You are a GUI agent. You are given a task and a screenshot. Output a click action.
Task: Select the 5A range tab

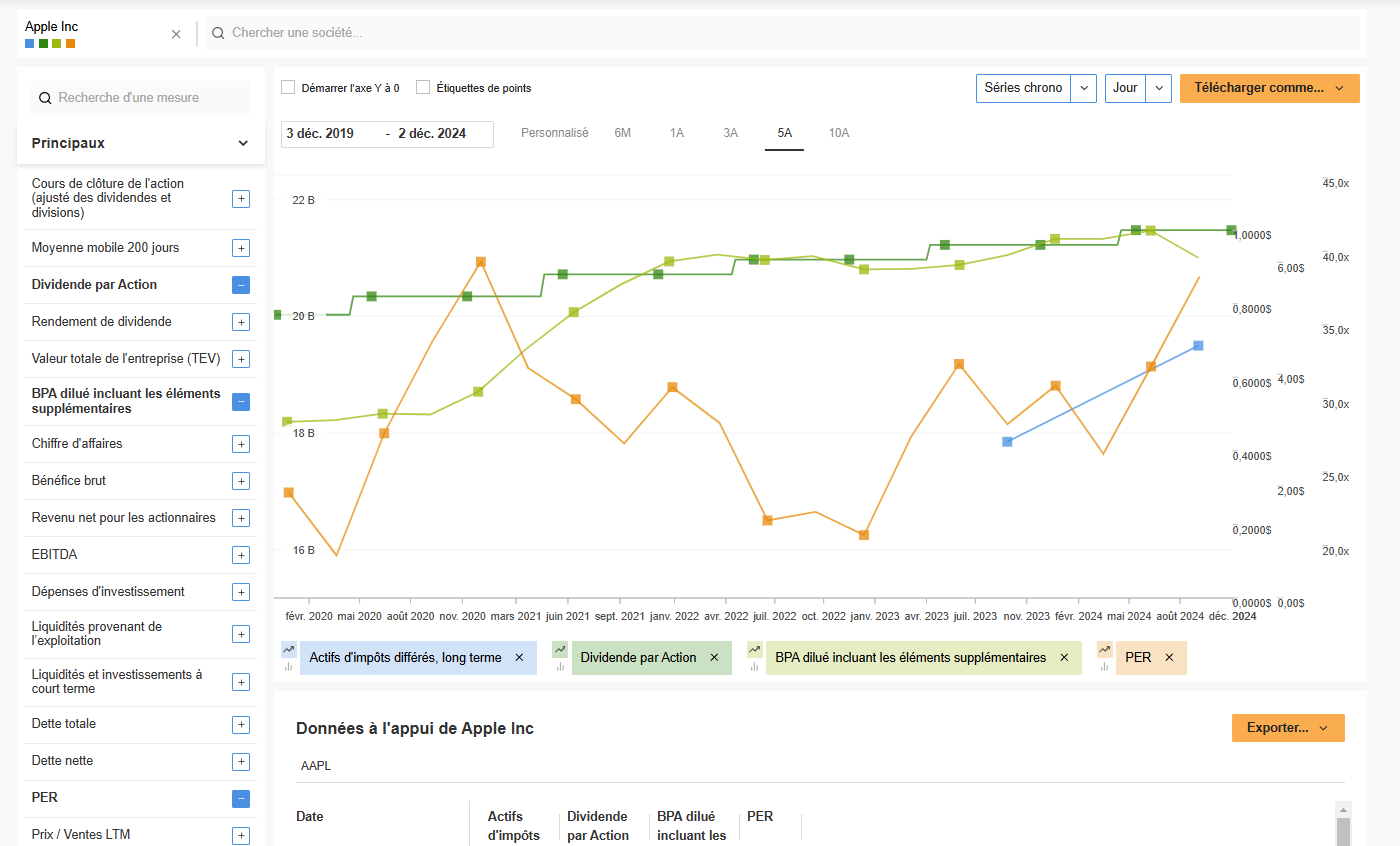tap(785, 133)
